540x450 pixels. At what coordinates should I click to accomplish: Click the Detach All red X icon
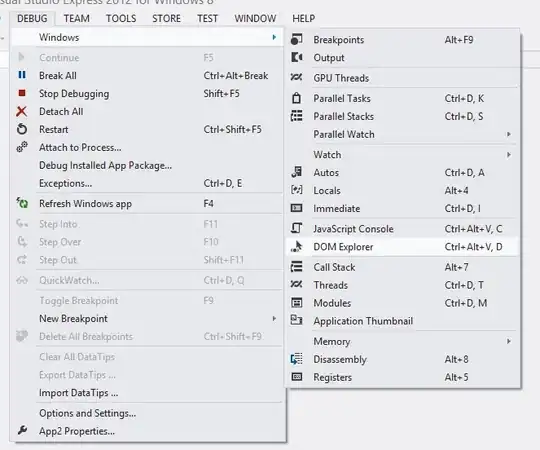(x=21, y=111)
